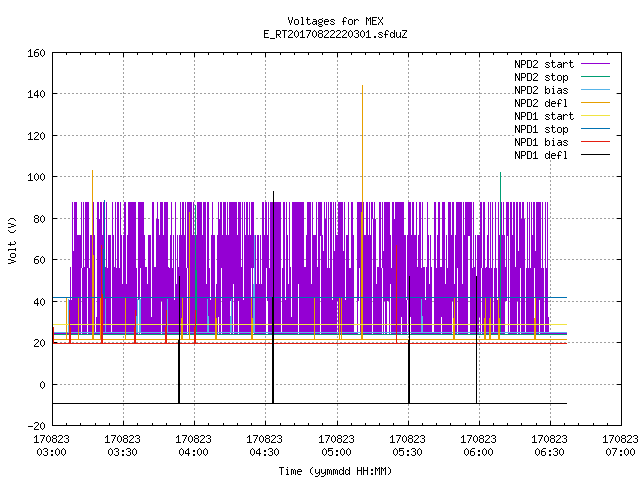Click the green spike peak after 06:00
Image resolution: width=640 pixels, height=480 pixels.
[x=500, y=173]
